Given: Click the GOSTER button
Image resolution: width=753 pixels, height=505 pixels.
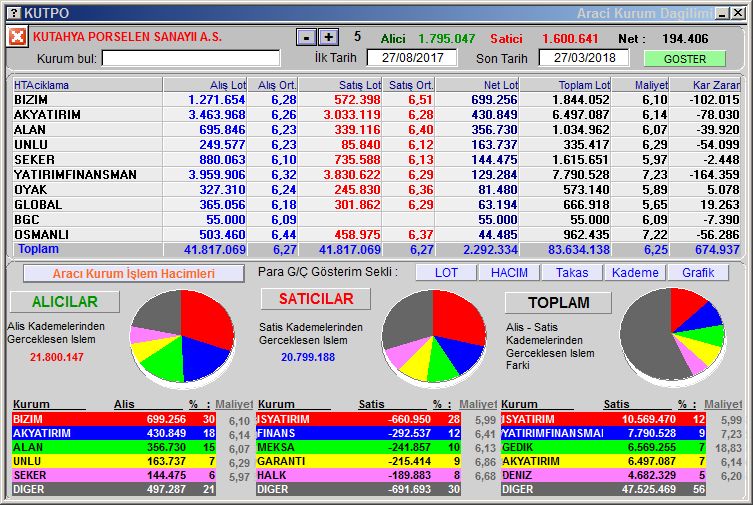Looking at the screenshot, I should 684,59.
